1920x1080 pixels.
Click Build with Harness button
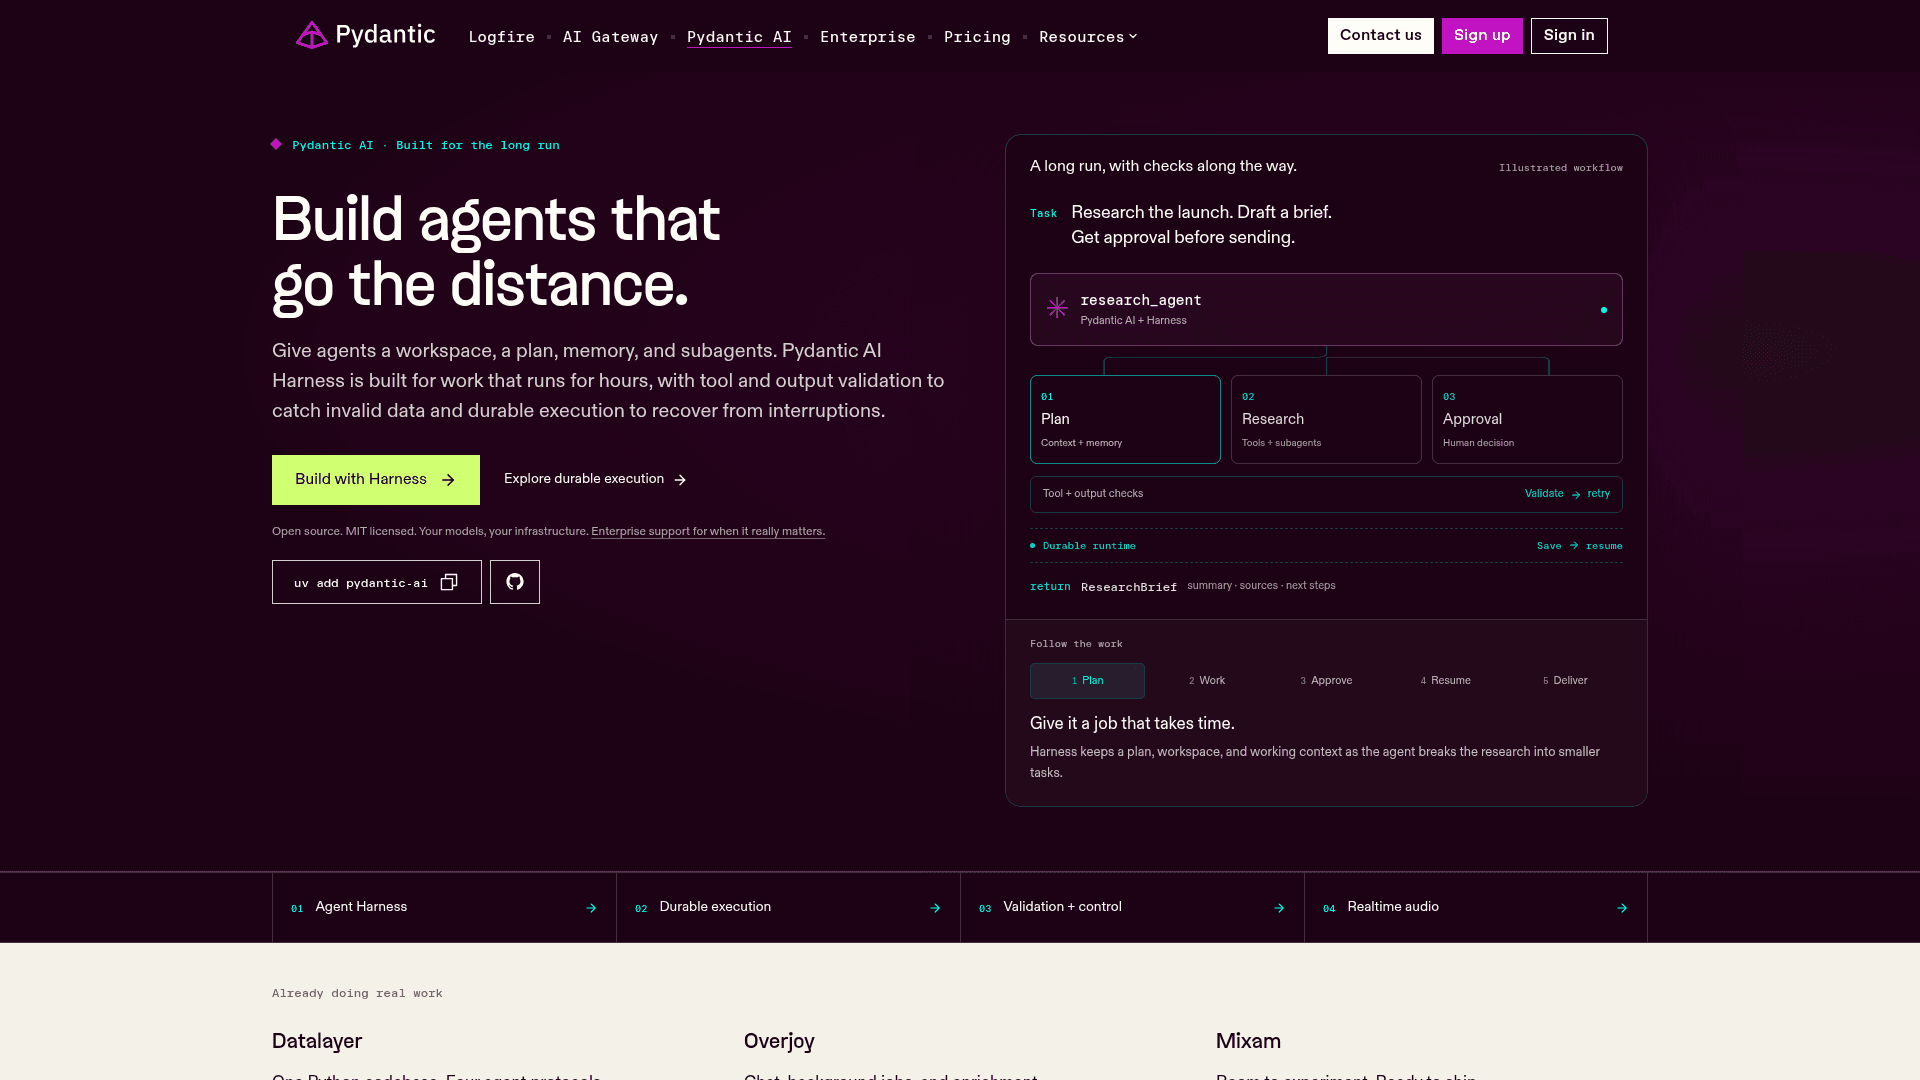pos(376,480)
